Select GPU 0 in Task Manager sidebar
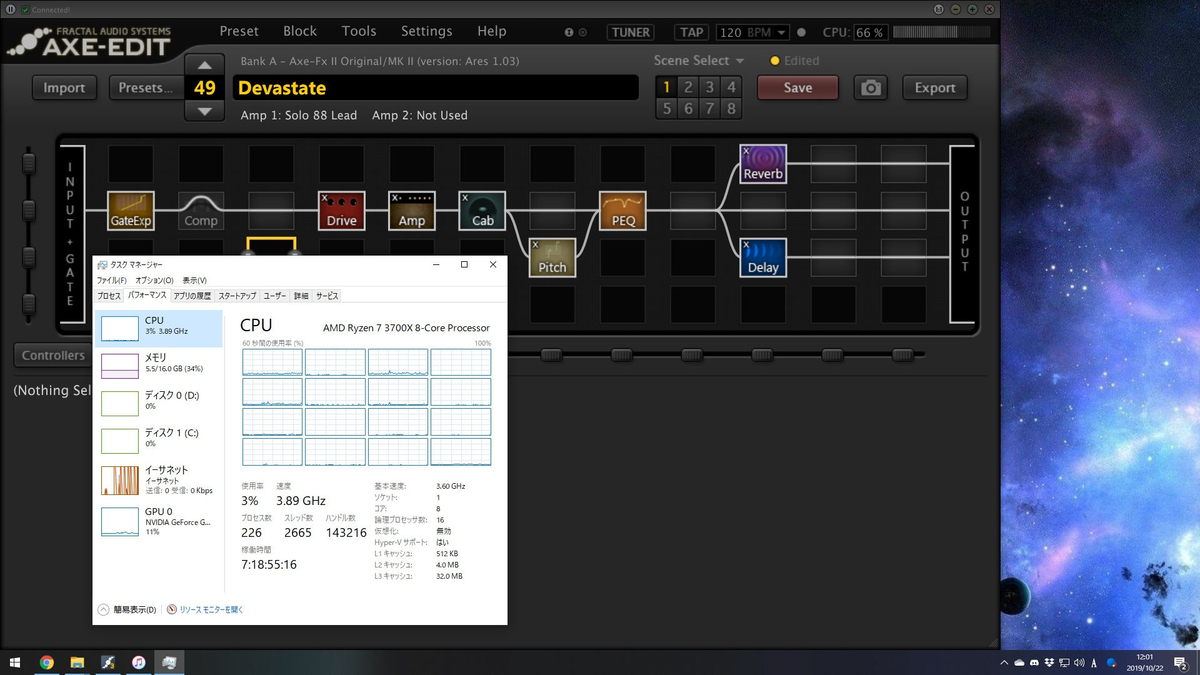This screenshot has width=1200, height=675. (158, 520)
